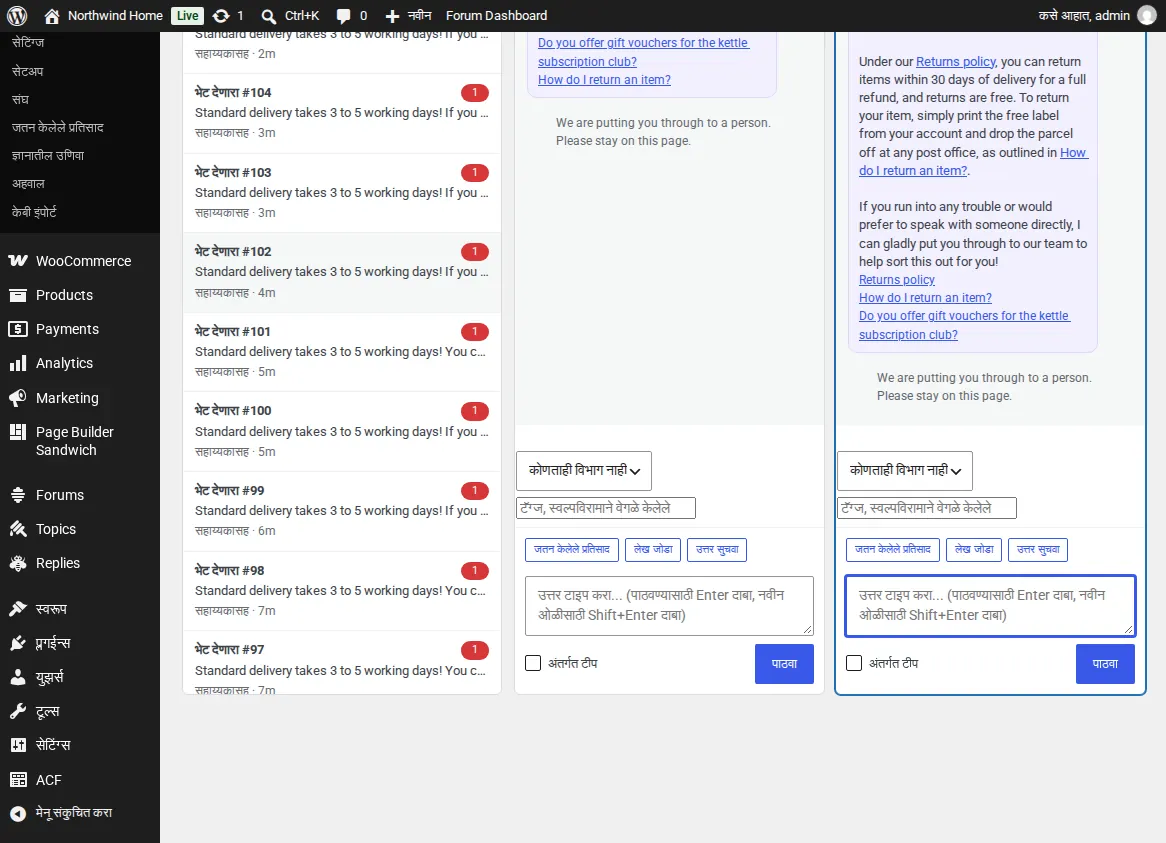Open conversation भेट देणारा #104
Image resolution: width=1166 pixels, height=843 pixels.
coord(342,112)
